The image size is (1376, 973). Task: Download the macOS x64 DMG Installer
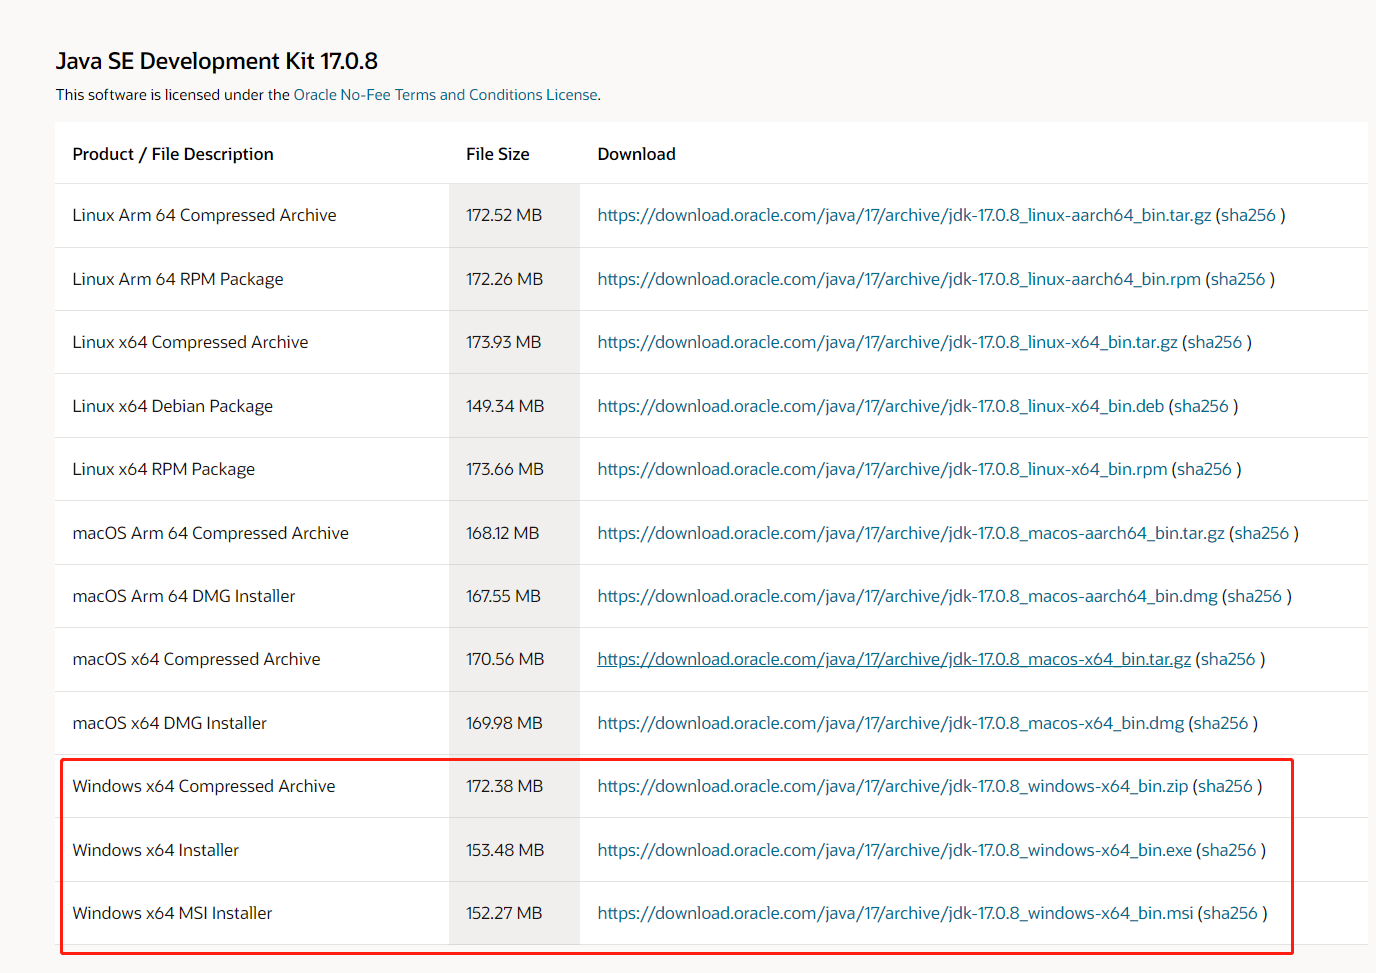point(890,723)
